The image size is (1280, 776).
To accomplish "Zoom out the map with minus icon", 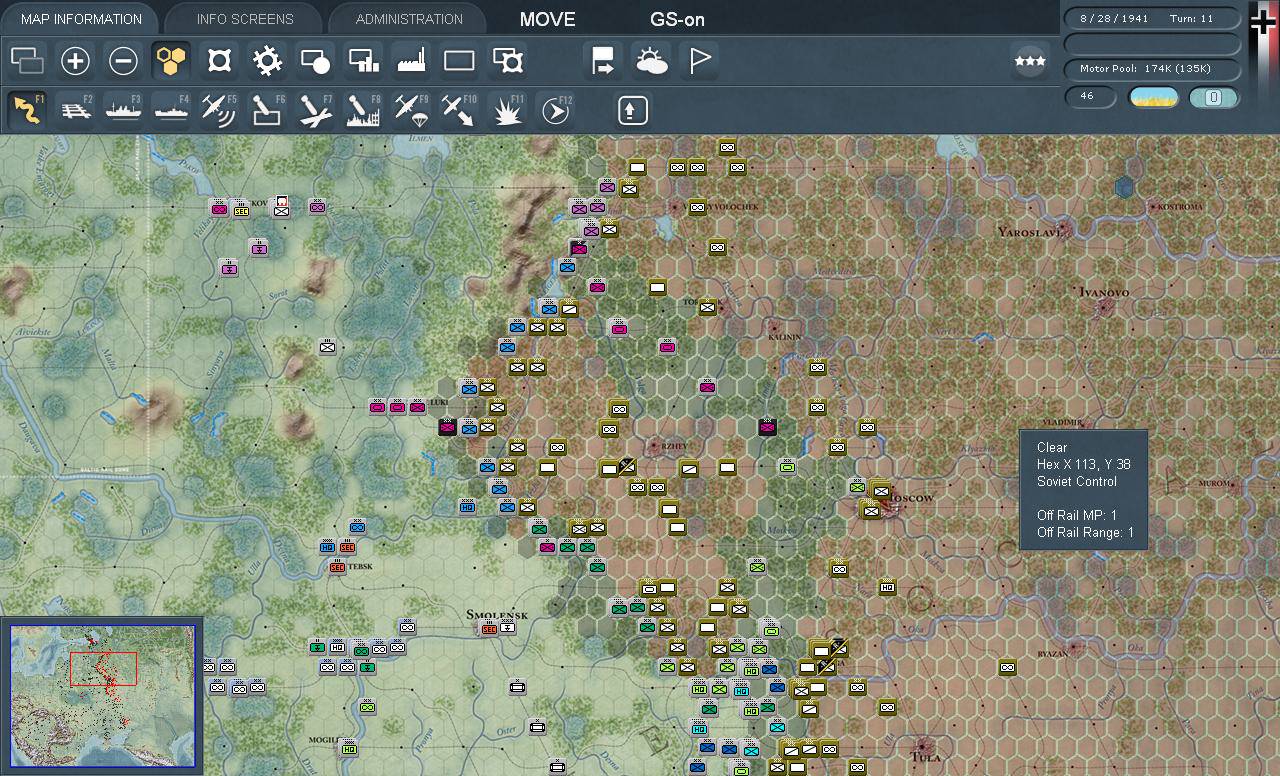I will pos(123,61).
